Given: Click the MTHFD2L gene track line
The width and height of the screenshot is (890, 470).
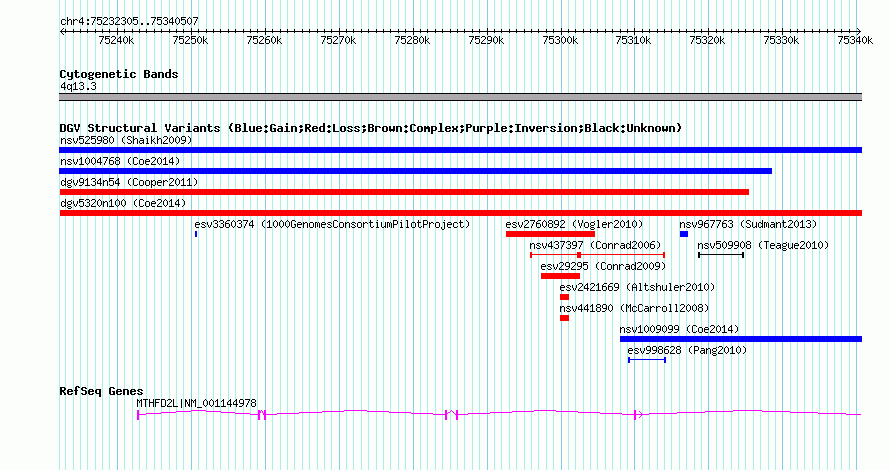Looking at the screenshot, I should (x=499, y=414).
